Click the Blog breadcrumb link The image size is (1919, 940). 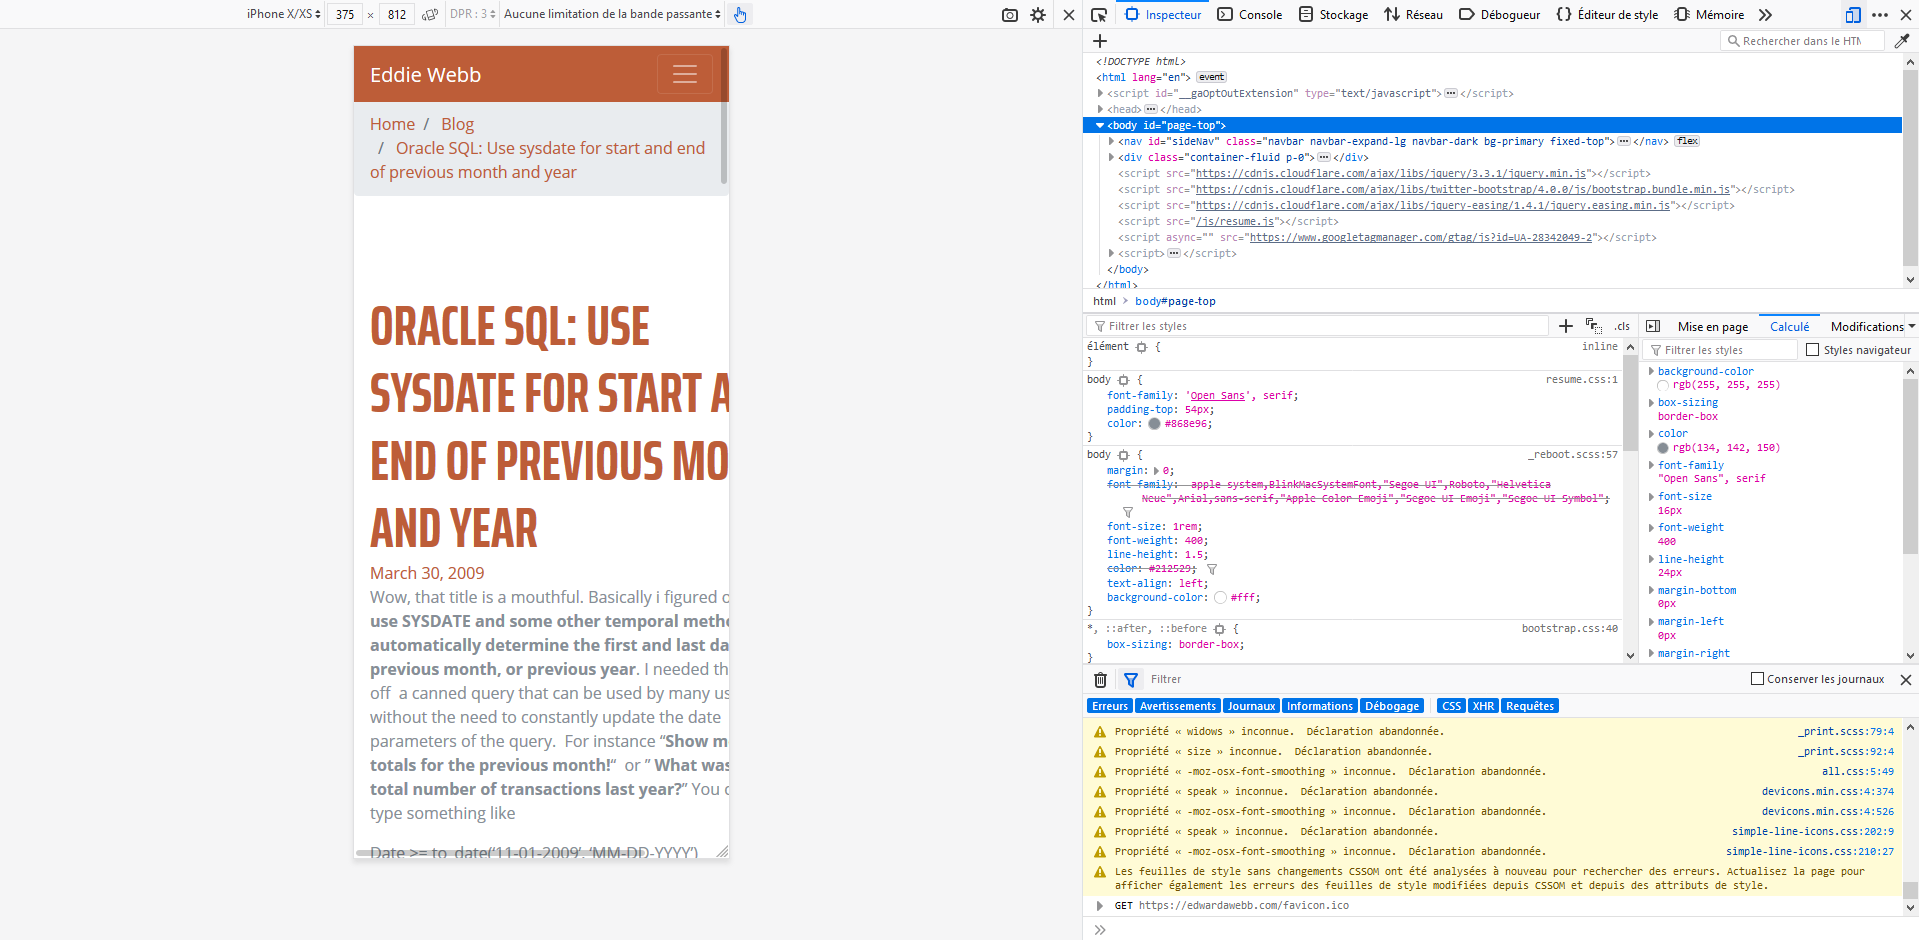(457, 124)
